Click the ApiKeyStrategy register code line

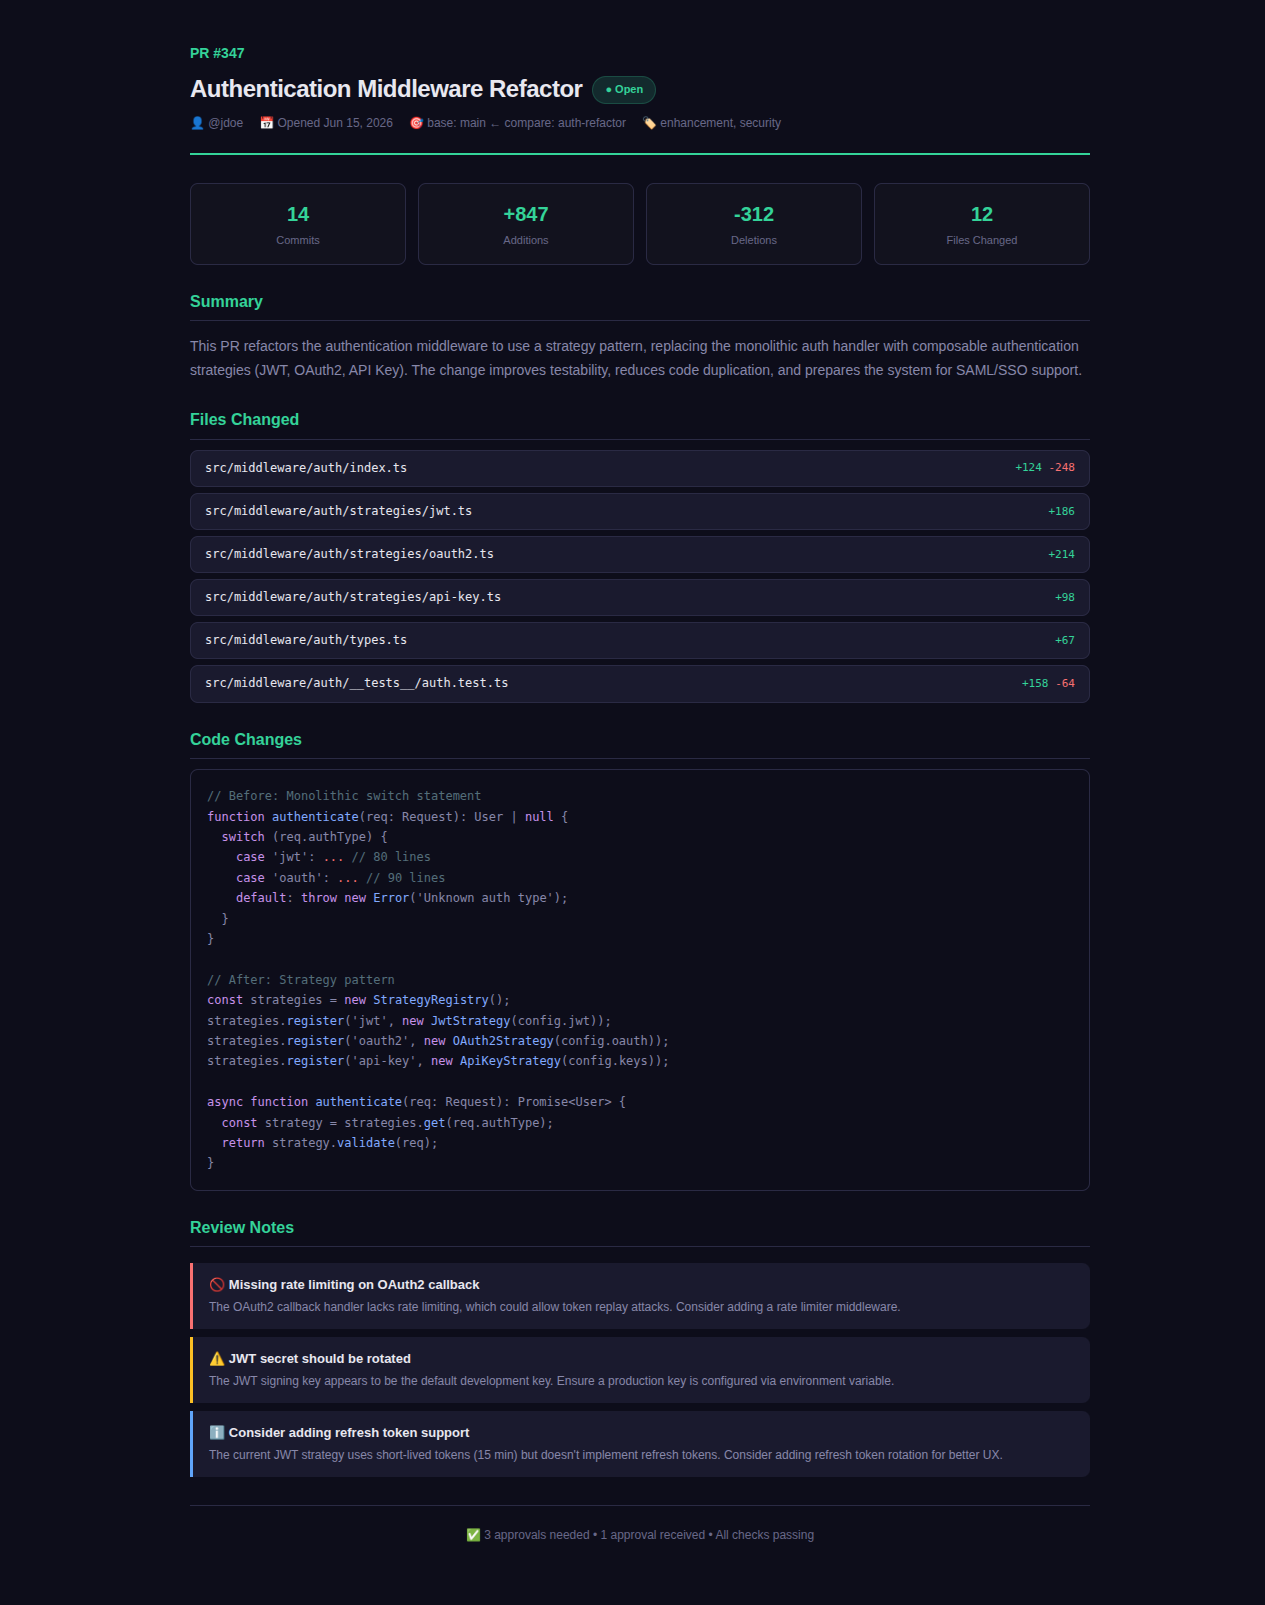pyautogui.click(x=438, y=1061)
